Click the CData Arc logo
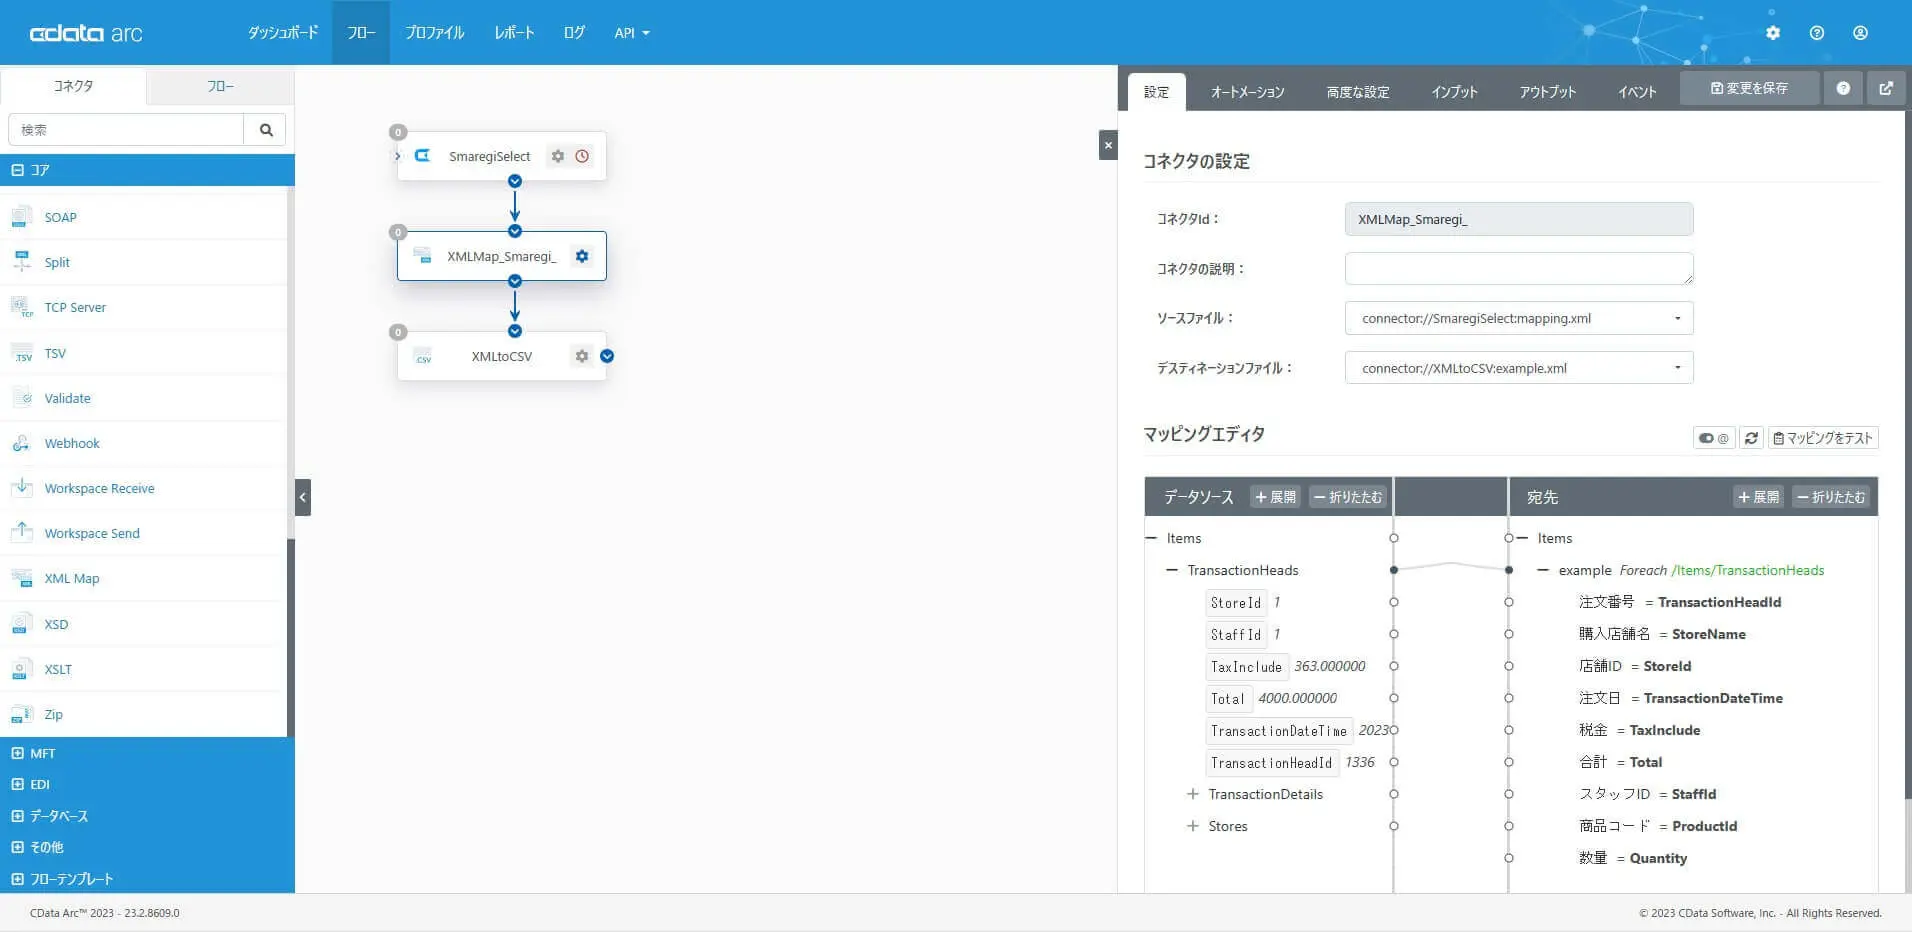Image resolution: width=1912 pixels, height=932 pixels. (x=86, y=33)
